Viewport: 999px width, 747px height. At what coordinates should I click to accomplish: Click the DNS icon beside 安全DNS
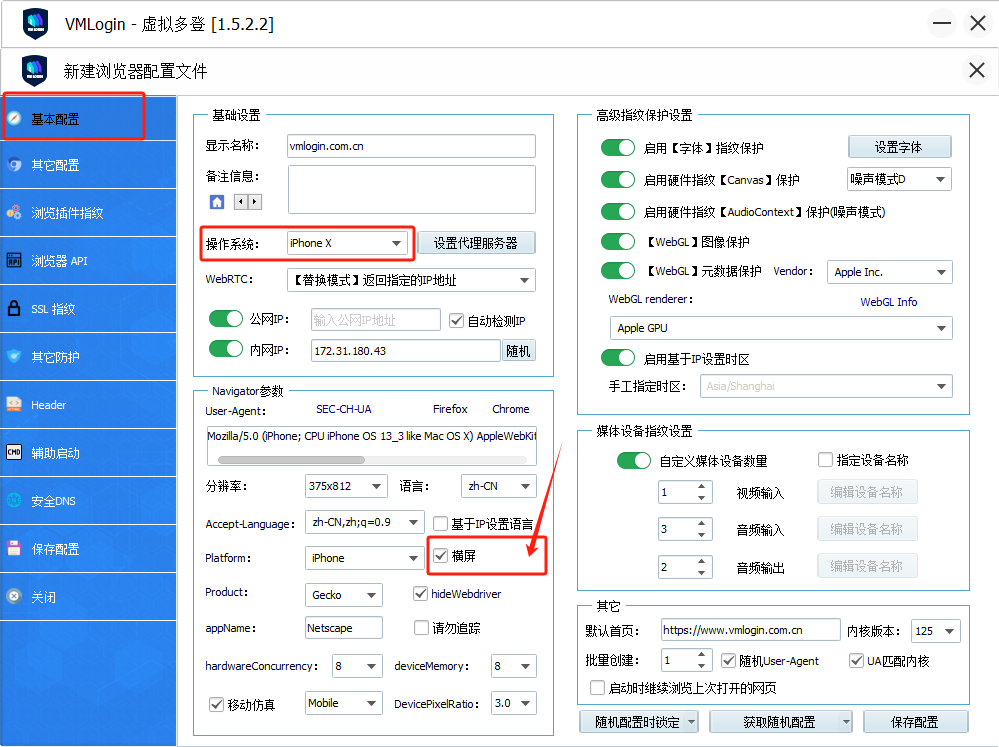(14, 500)
